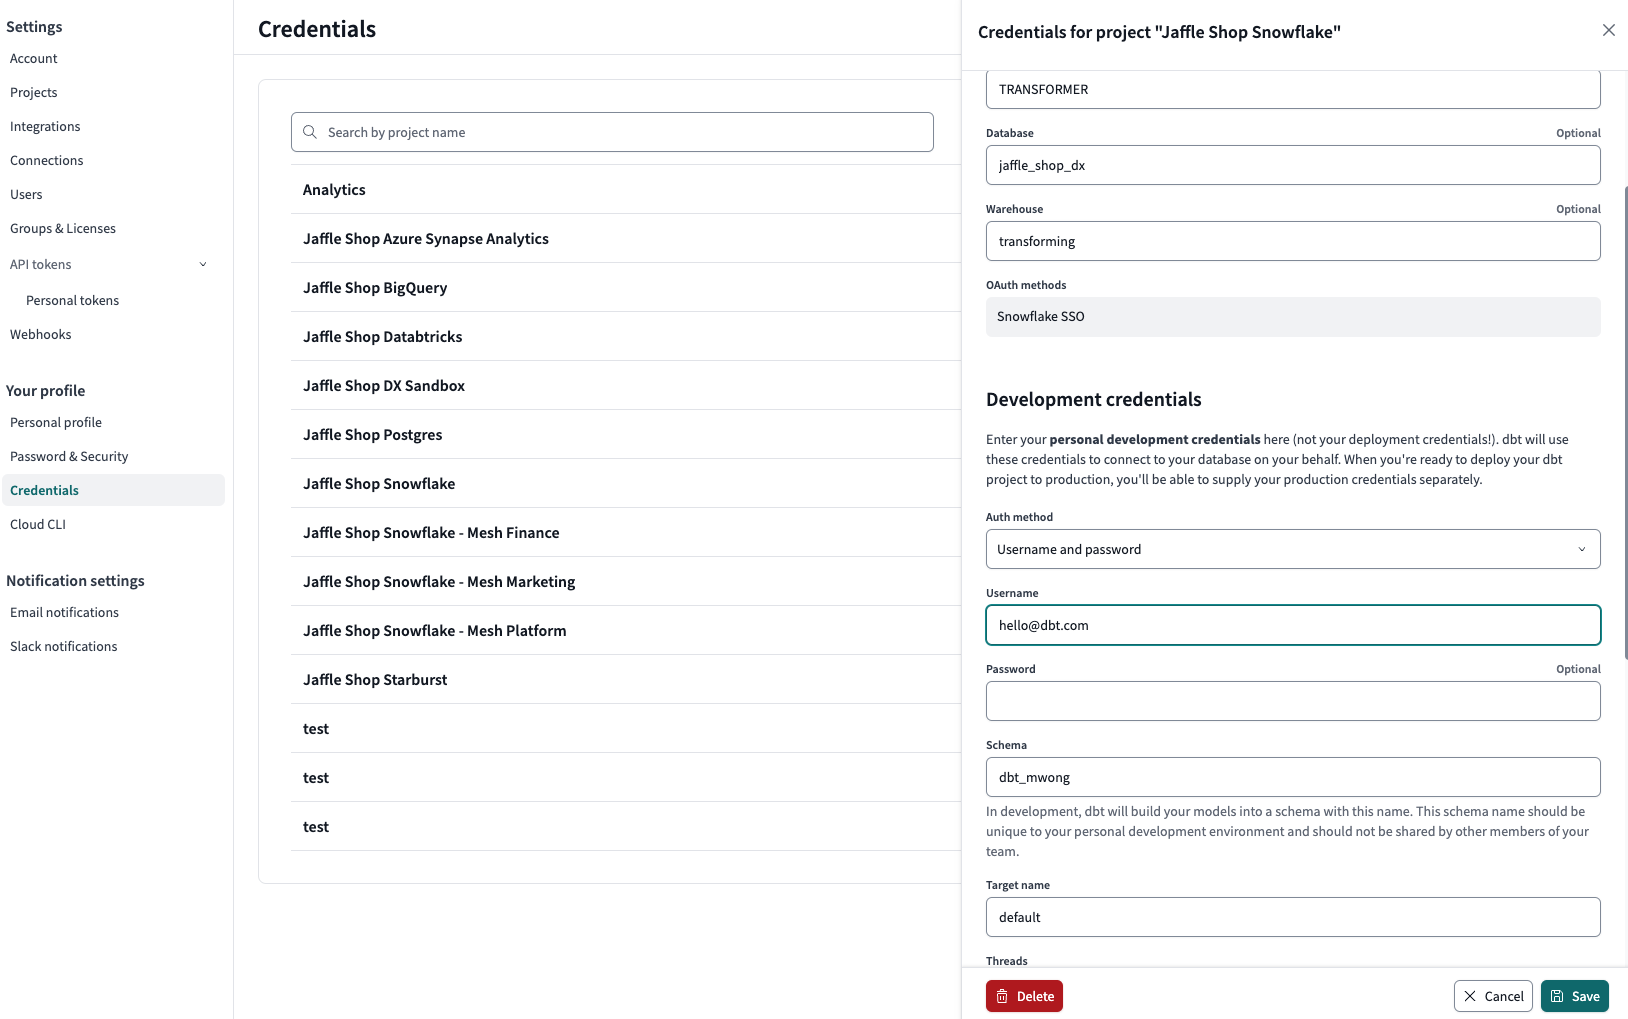Click the Username input field
This screenshot has width=1628, height=1019.
(1291, 625)
